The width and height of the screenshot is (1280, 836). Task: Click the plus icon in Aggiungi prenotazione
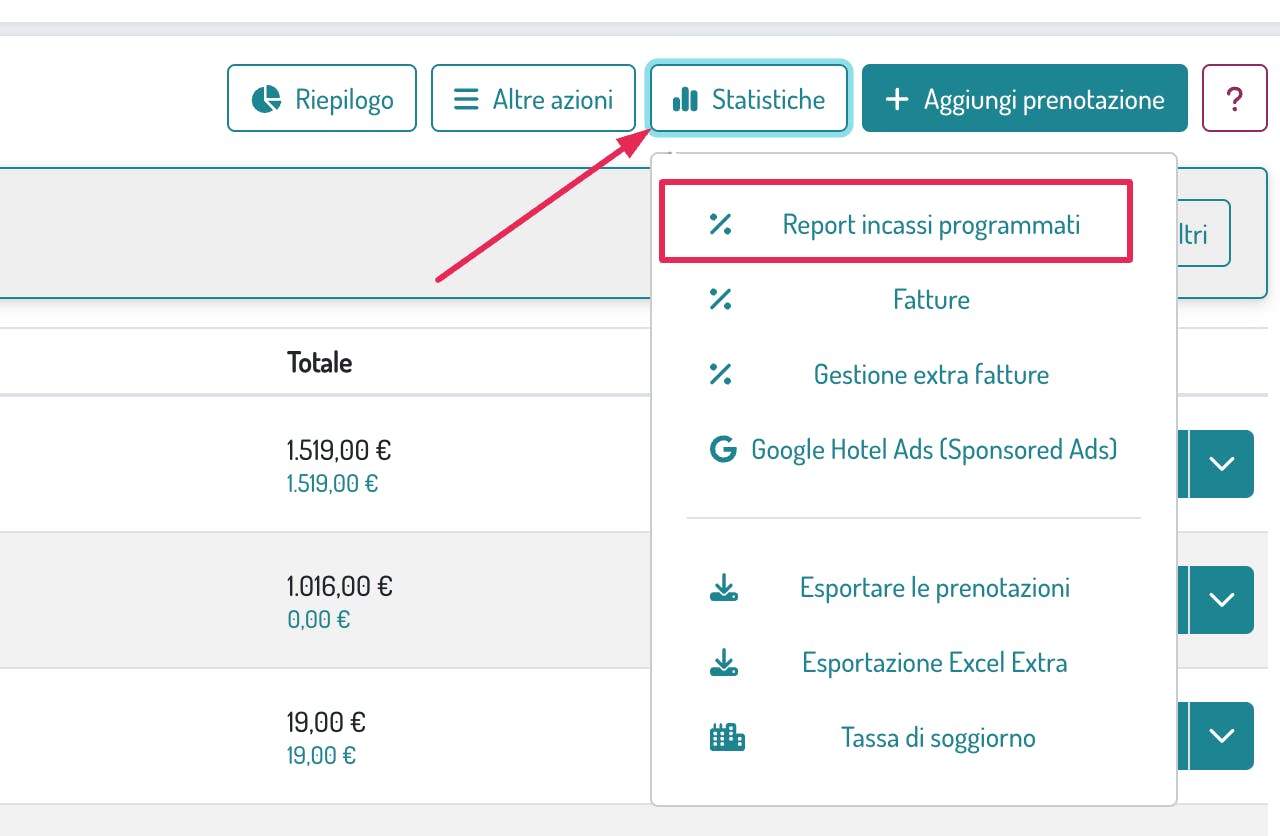pos(897,99)
